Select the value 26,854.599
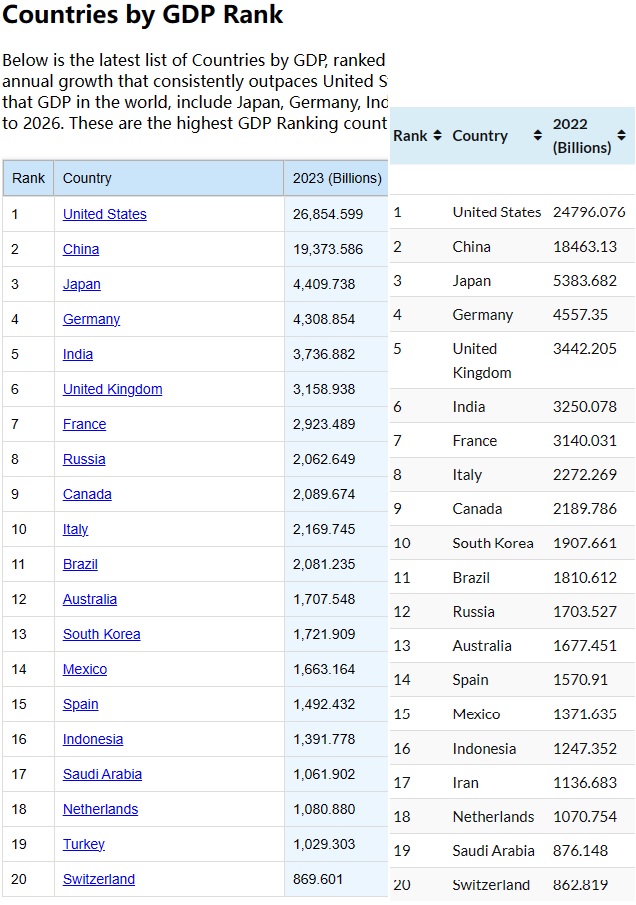The width and height of the screenshot is (636, 905). 328,214
